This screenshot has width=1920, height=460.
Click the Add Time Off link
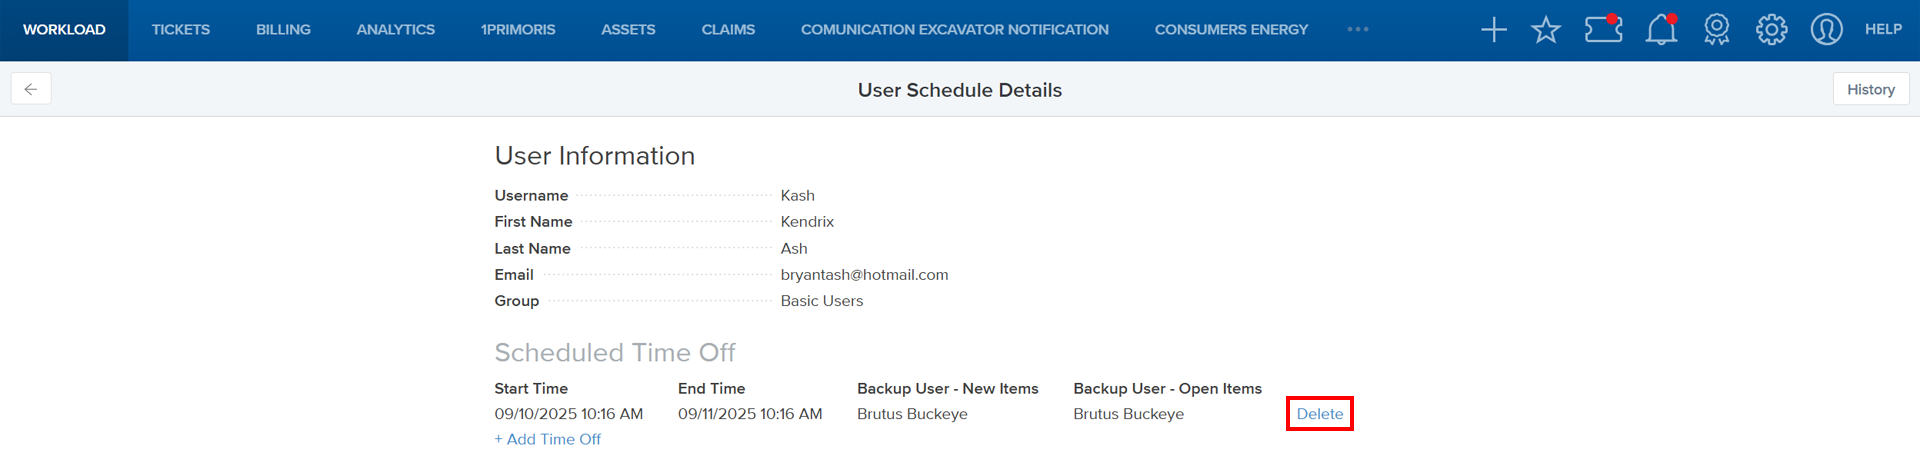pyautogui.click(x=548, y=439)
